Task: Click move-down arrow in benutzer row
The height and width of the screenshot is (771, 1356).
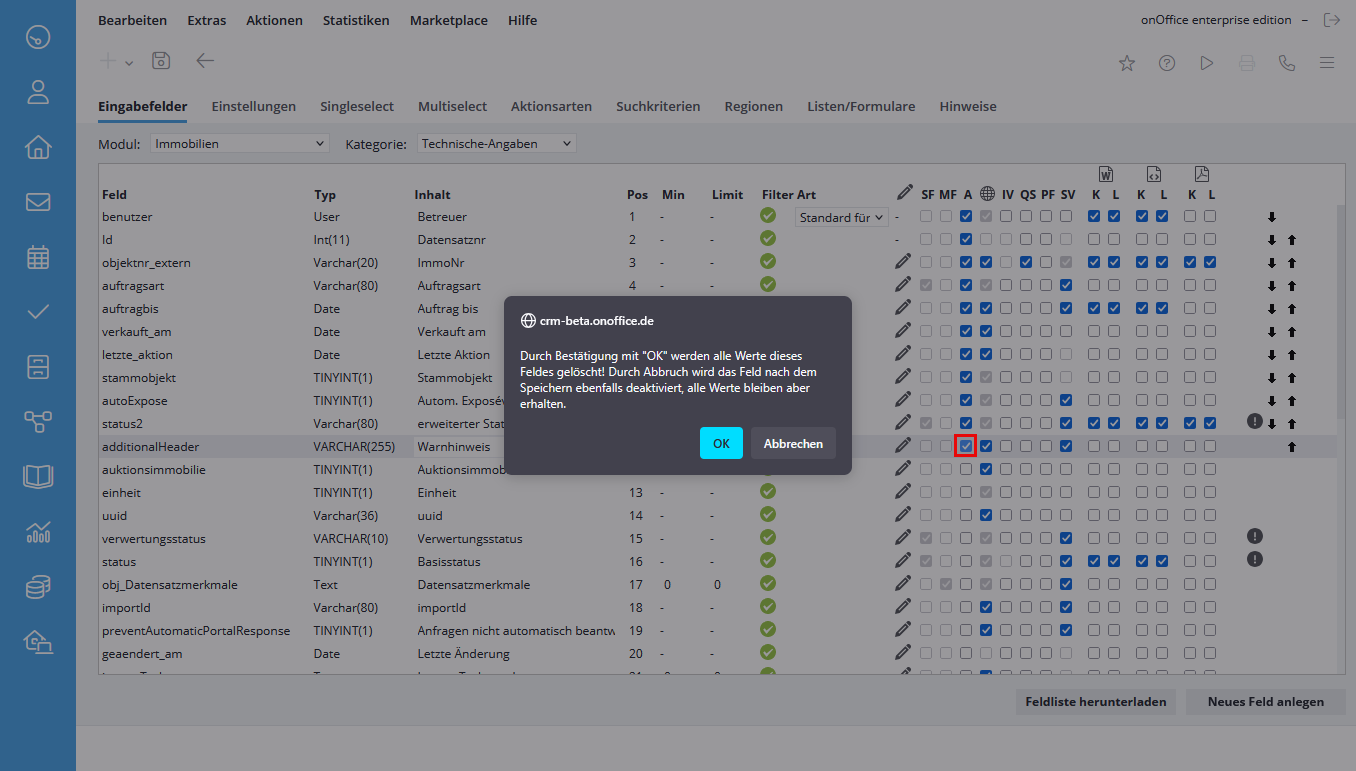Action: point(1272,217)
